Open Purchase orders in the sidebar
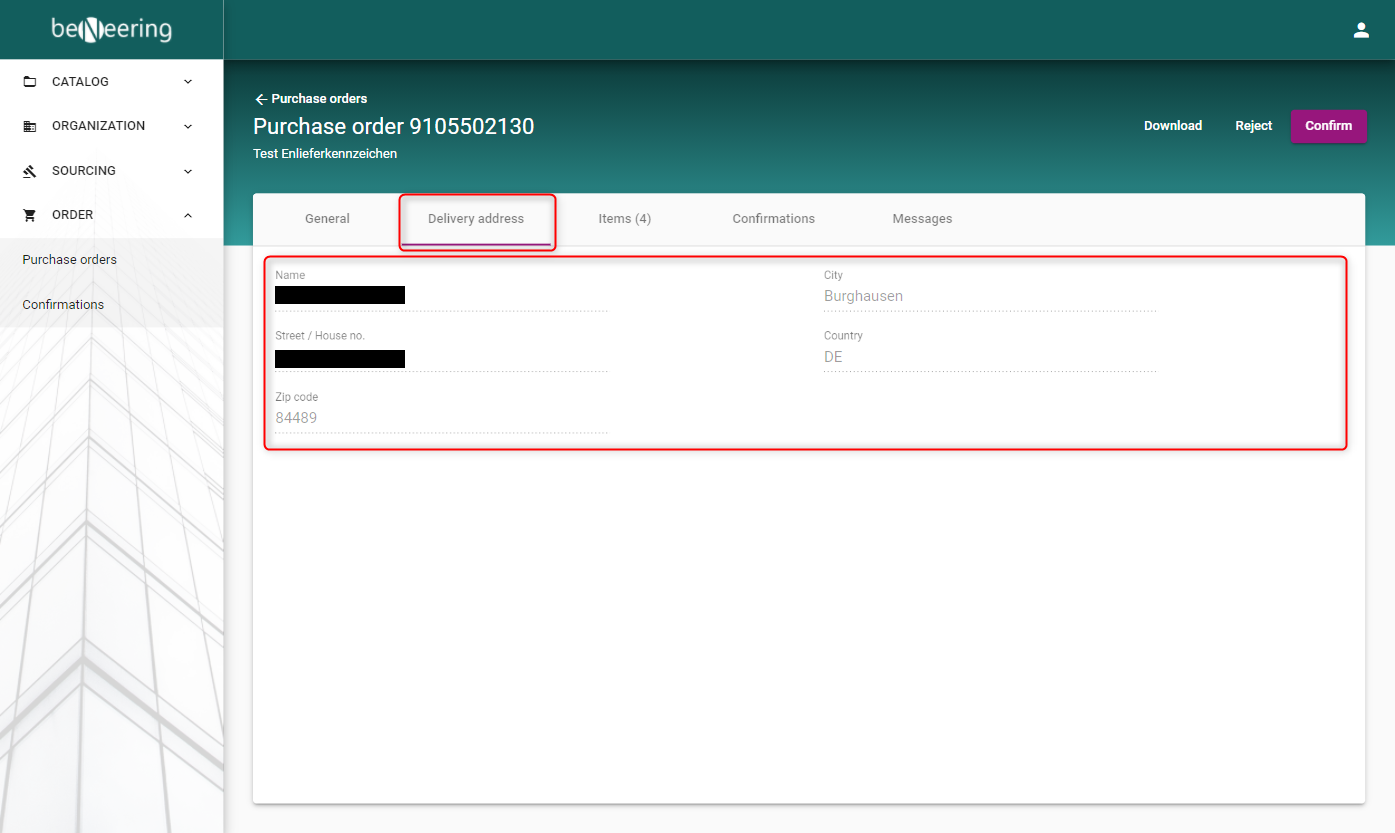 [70, 260]
